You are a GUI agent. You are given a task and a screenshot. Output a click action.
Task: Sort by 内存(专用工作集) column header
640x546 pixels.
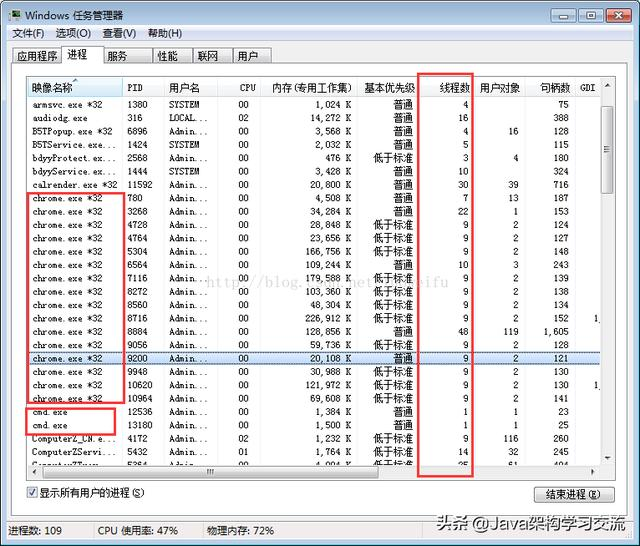point(308,87)
